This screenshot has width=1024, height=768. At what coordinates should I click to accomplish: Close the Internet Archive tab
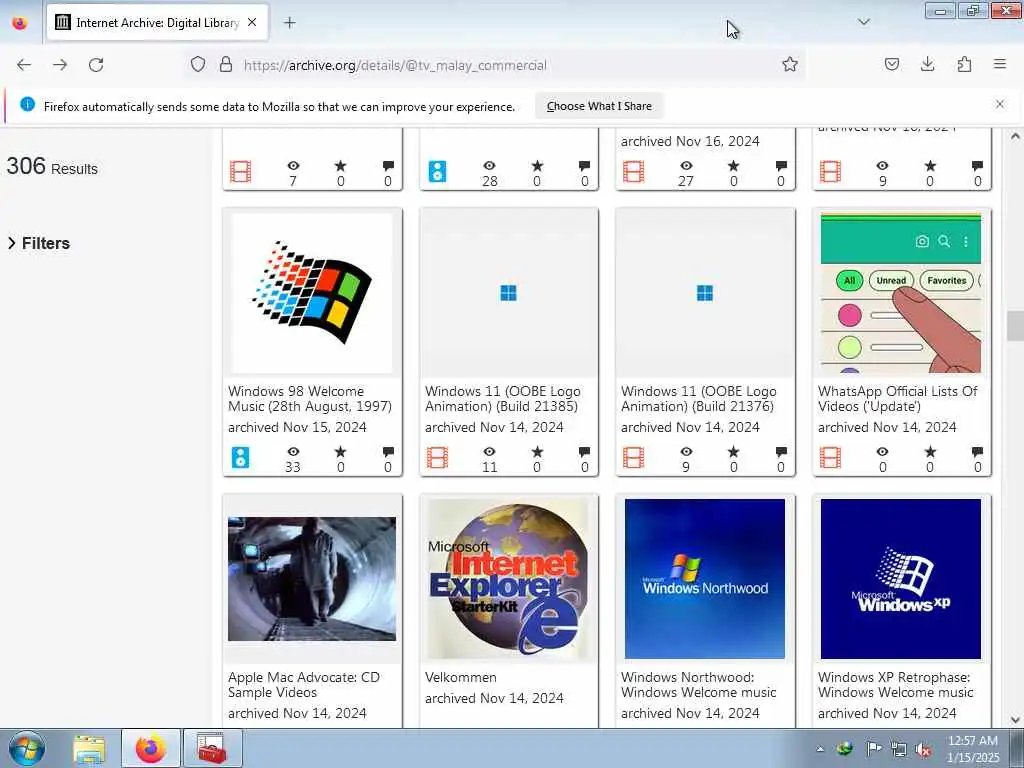click(x=252, y=23)
